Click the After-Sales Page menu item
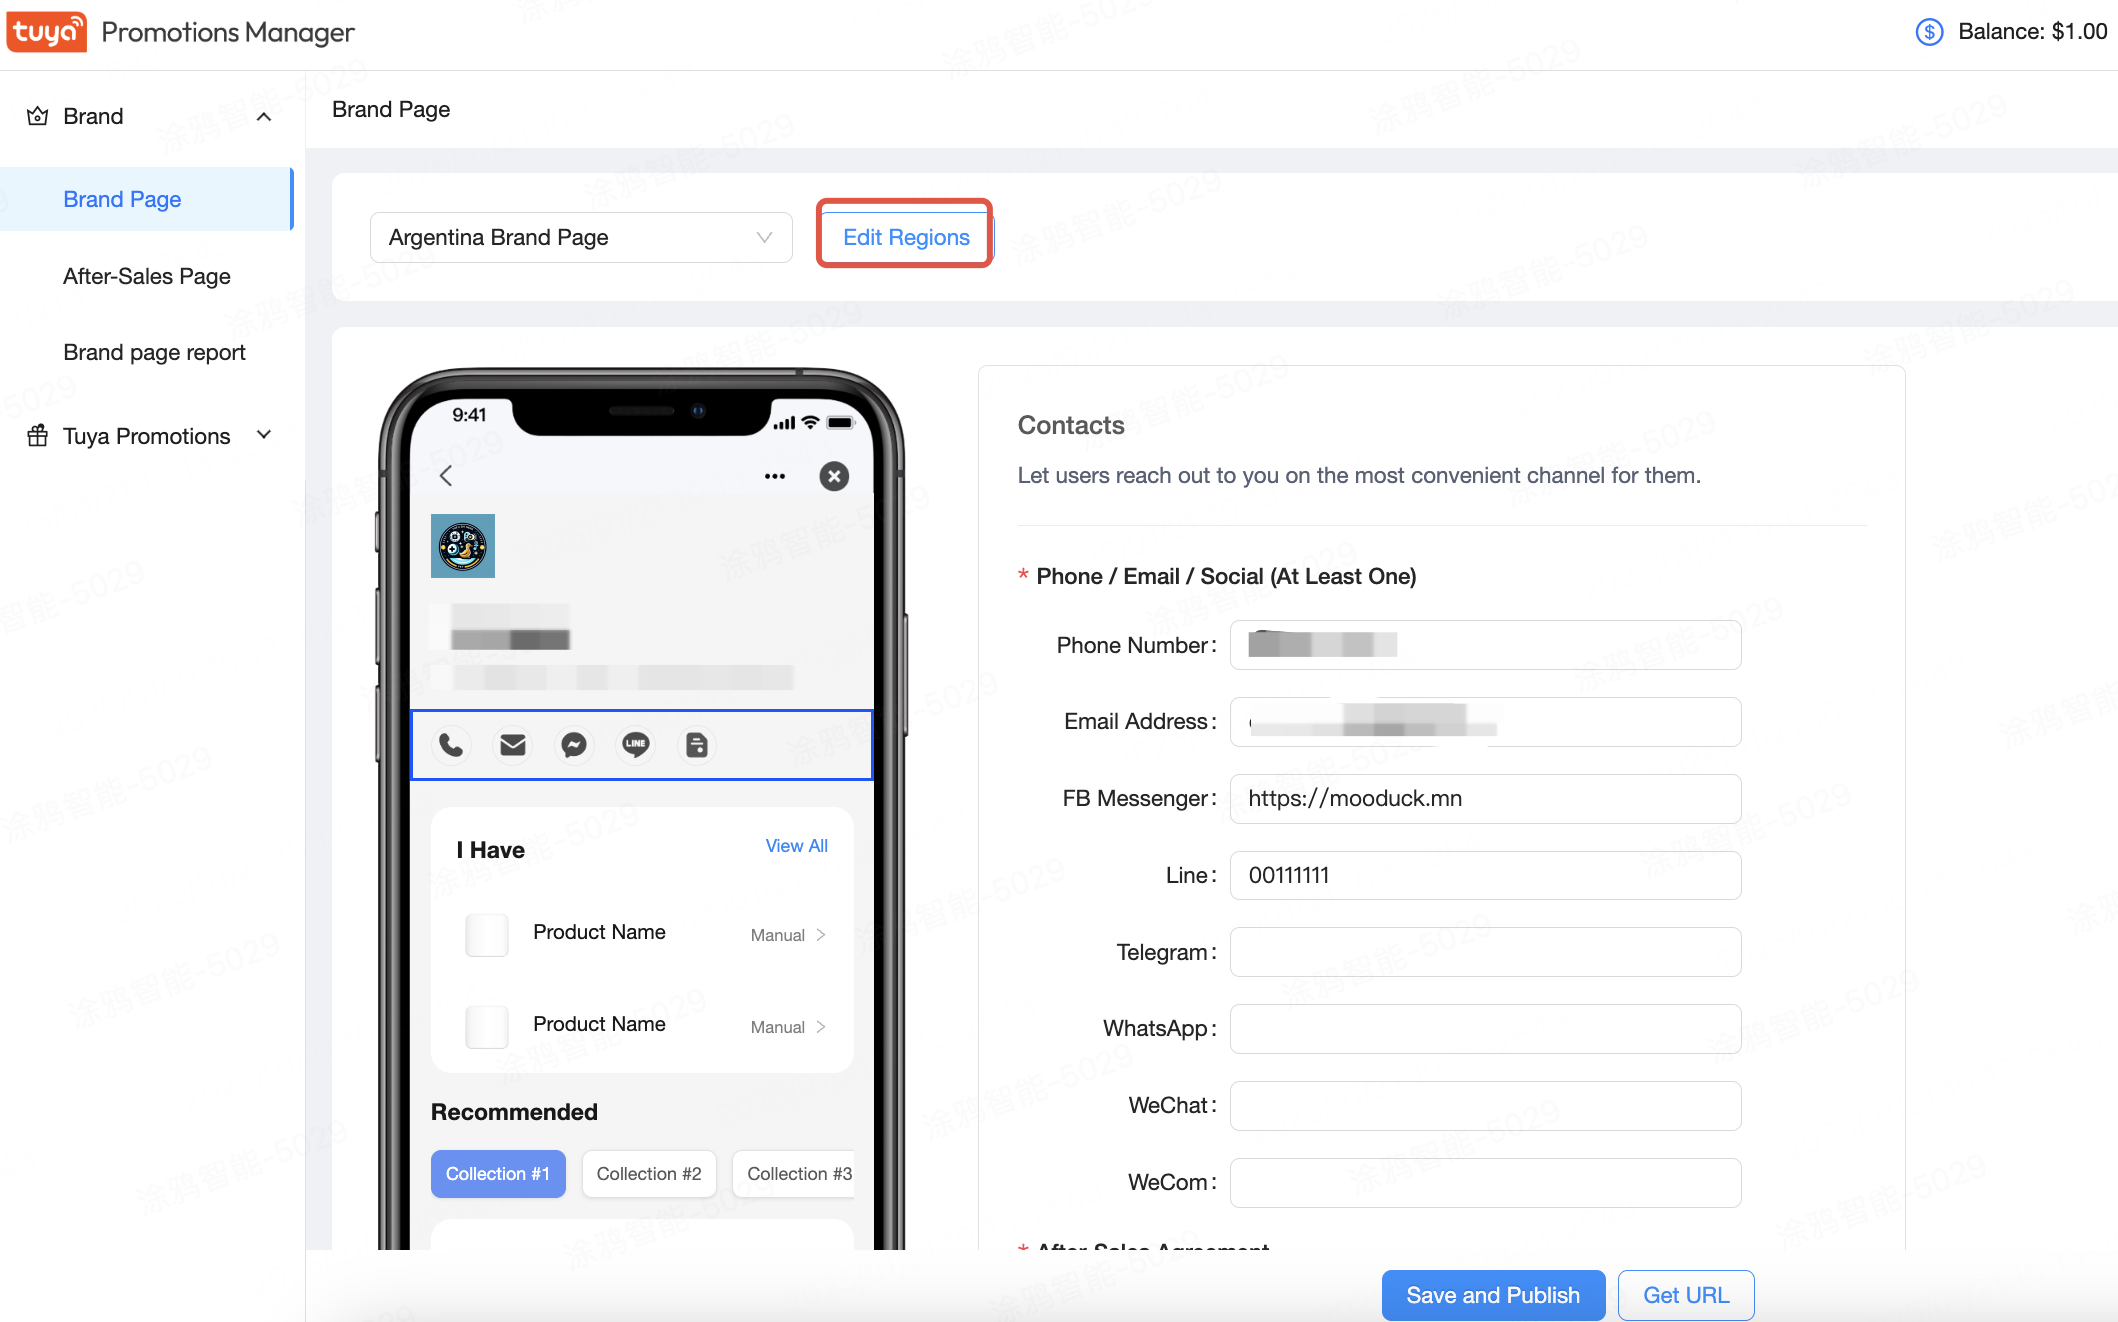Viewport: 2118px width, 1322px height. pyautogui.click(x=146, y=276)
